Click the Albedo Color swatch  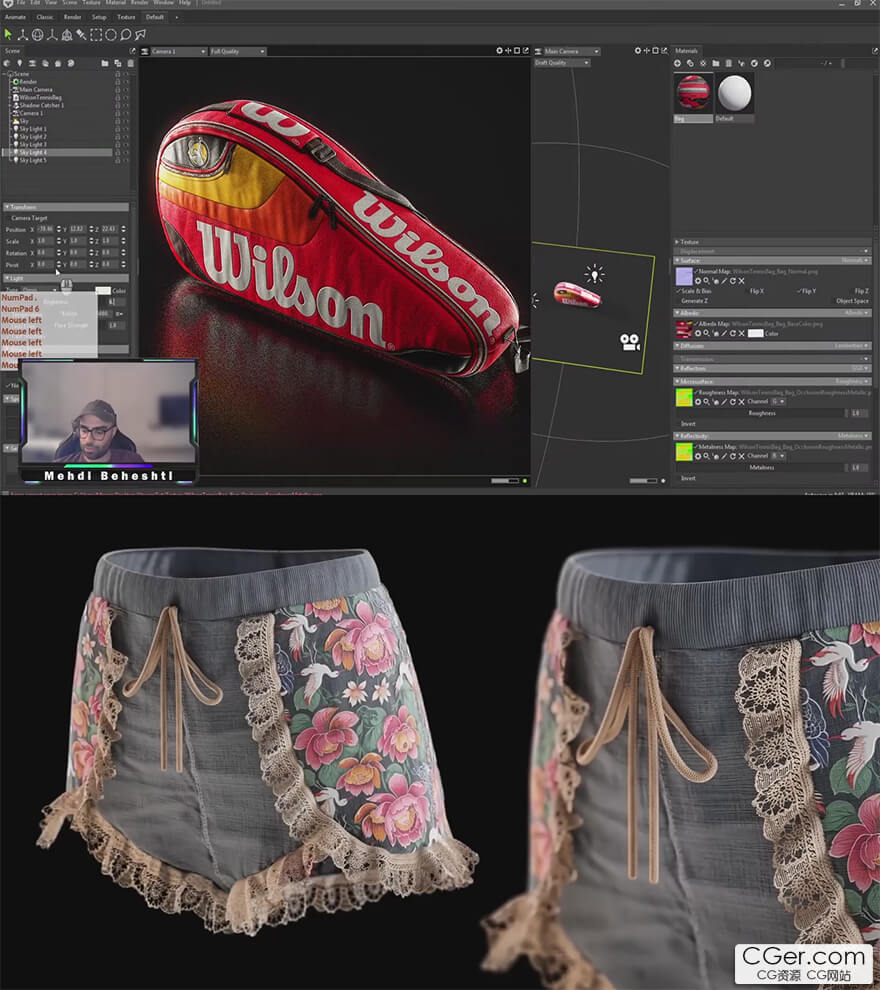point(756,333)
